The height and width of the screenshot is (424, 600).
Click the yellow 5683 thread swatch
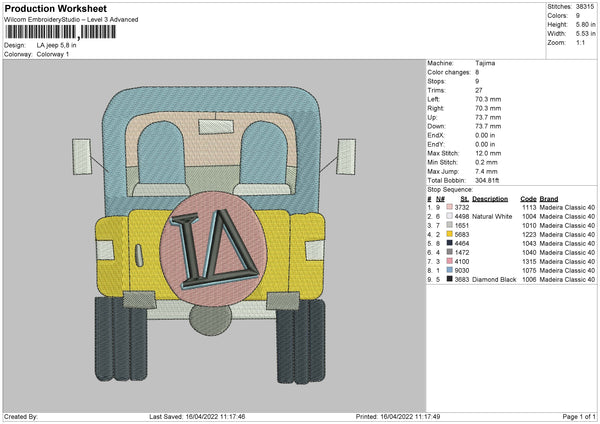pos(449,234)
